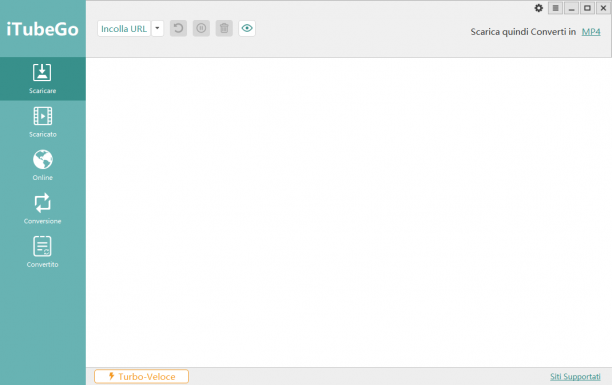Open the hamburger menu icon
Screen dimensions: 612x385
point(555,8)
